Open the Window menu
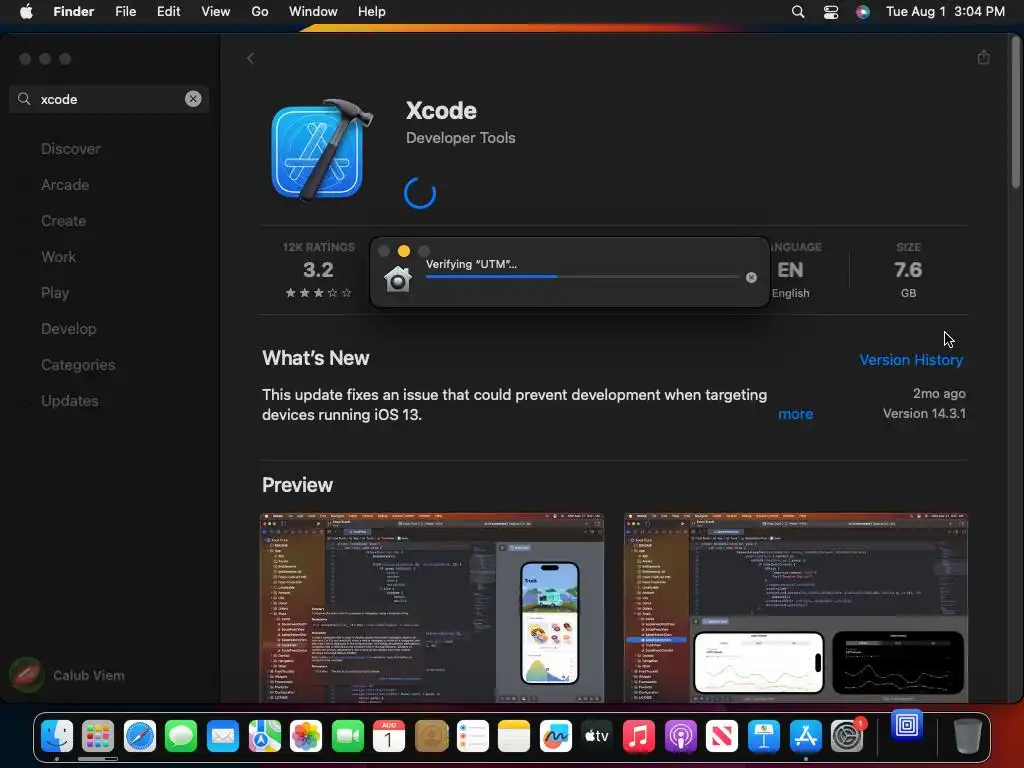1024x768 pixels. click(x=313, y=12)
